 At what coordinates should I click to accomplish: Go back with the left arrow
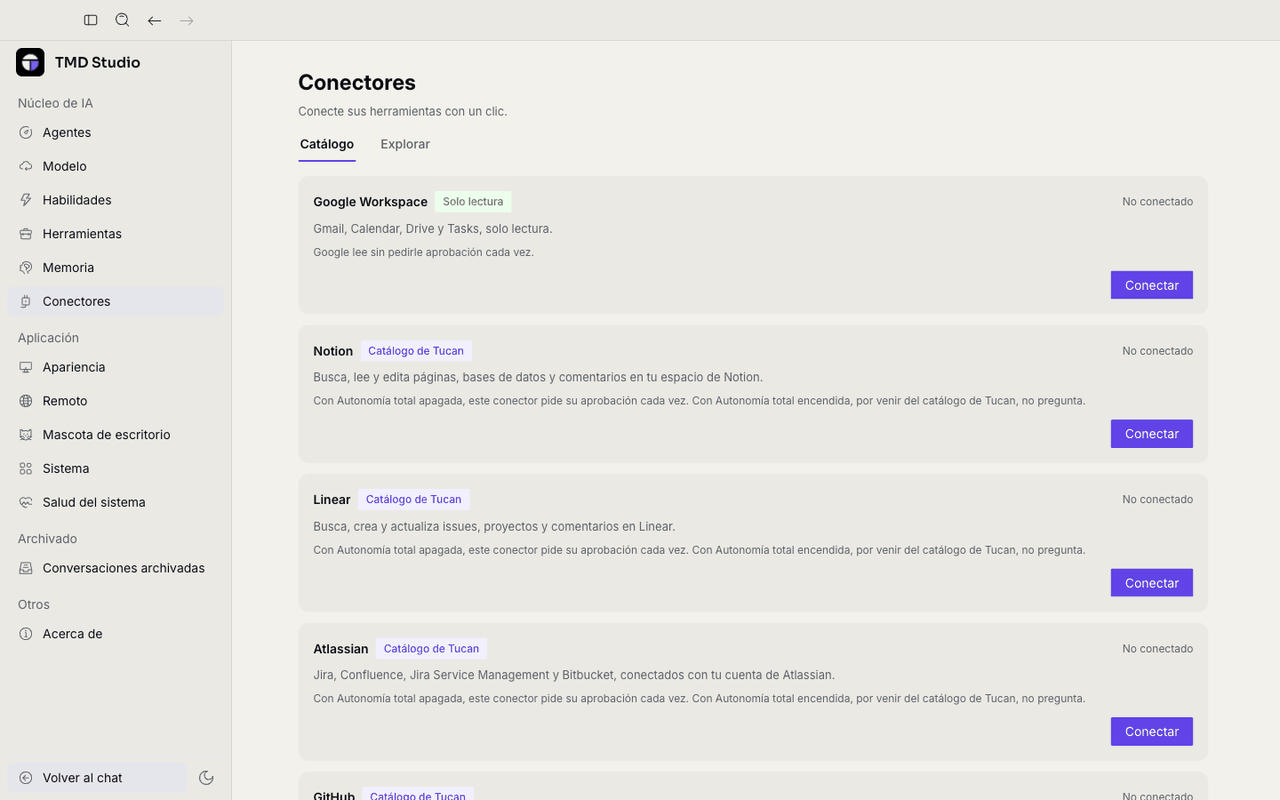(x=154, y=20)
